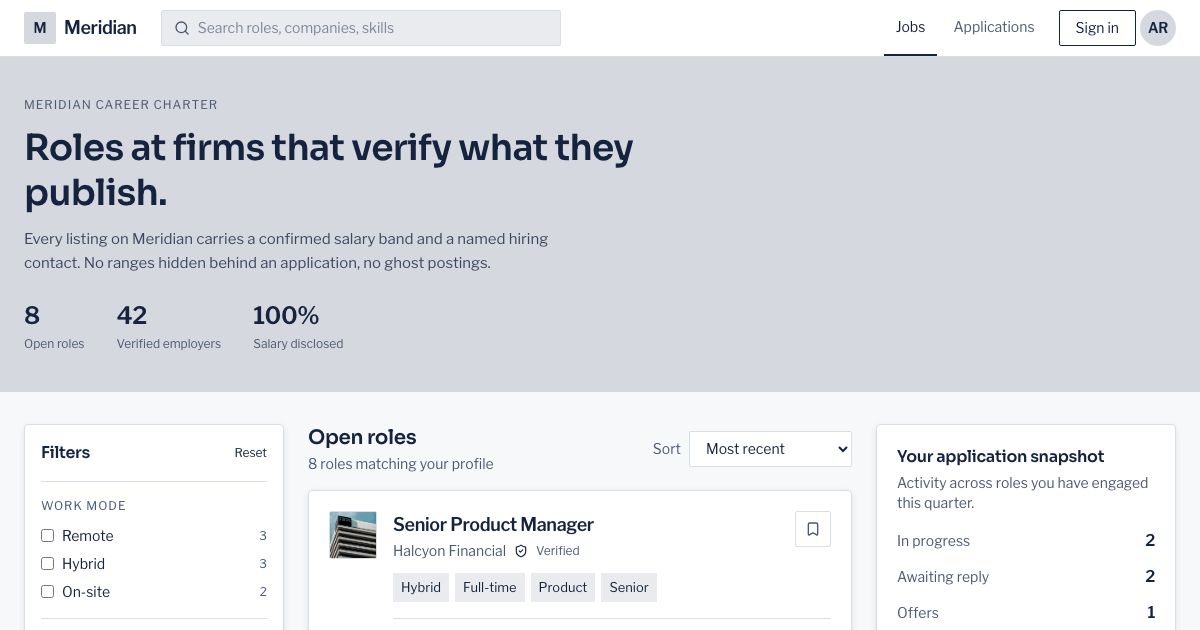Click the '8 roles matching your profile' text
The width and height of the screenshot is (1200, 630).
pyautogui.click(x=401, y=464)
